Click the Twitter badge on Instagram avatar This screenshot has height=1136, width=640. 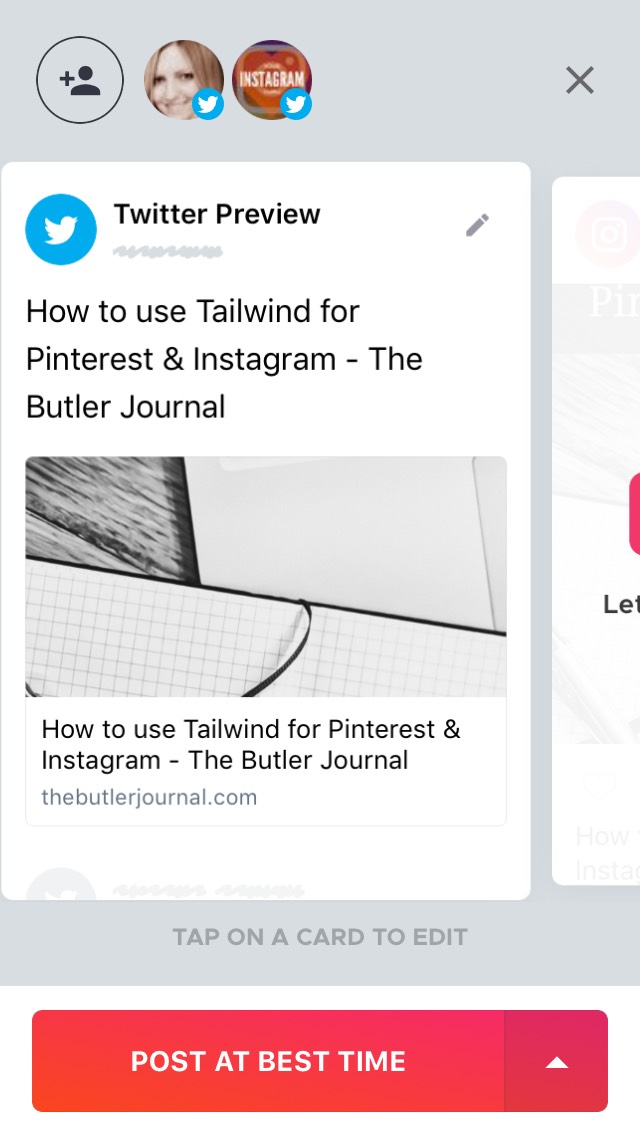[x=296, y=105]
